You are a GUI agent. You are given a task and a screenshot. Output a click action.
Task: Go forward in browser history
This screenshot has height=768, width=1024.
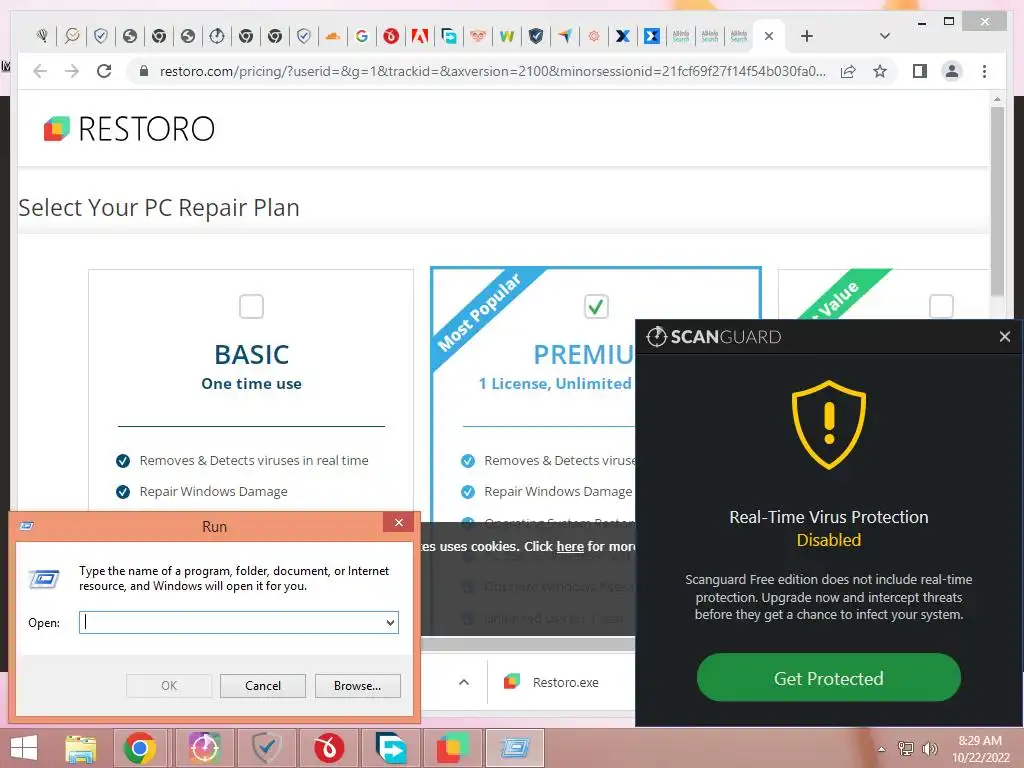coord(72,71)
